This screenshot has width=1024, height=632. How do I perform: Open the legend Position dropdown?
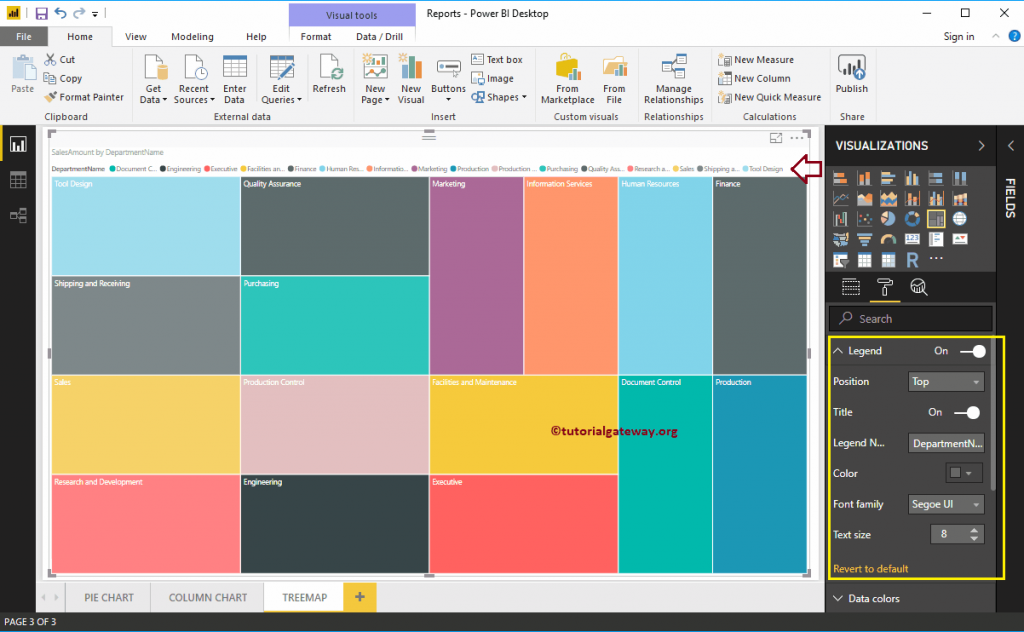pos(946,381)
